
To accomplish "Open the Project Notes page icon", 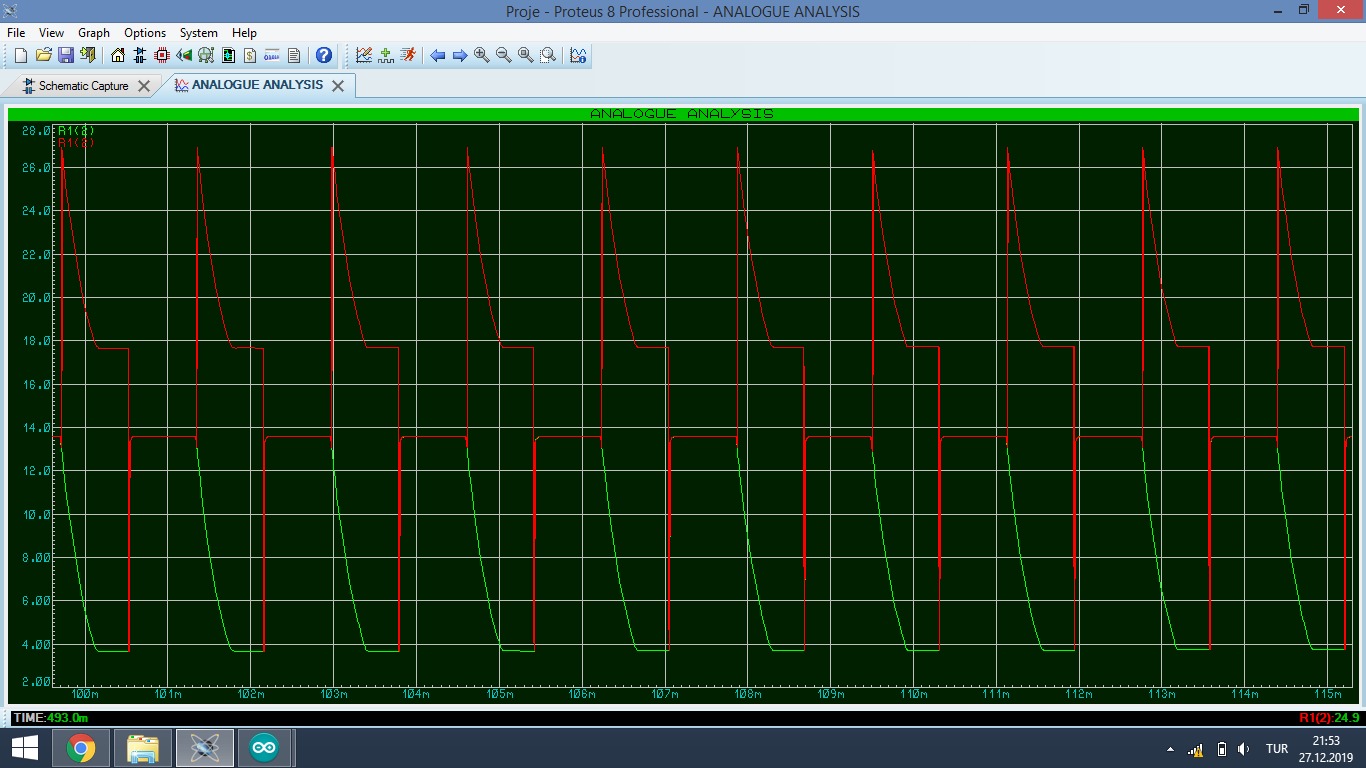I will point(294,56).
